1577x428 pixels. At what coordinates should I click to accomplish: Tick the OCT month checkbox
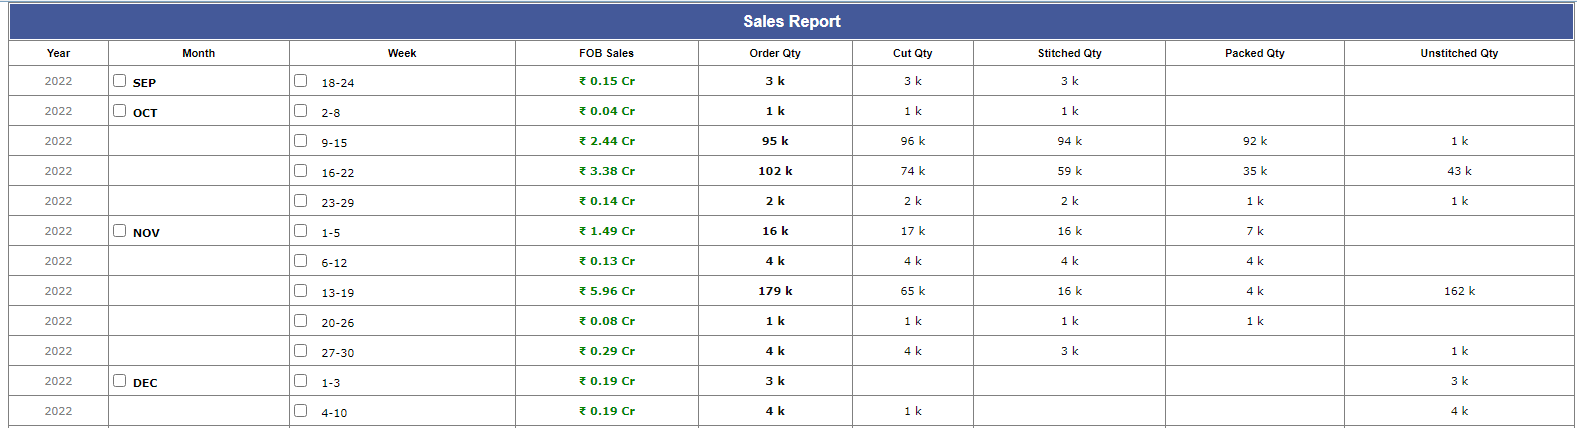pyautogui.click(x=120, y=111)
